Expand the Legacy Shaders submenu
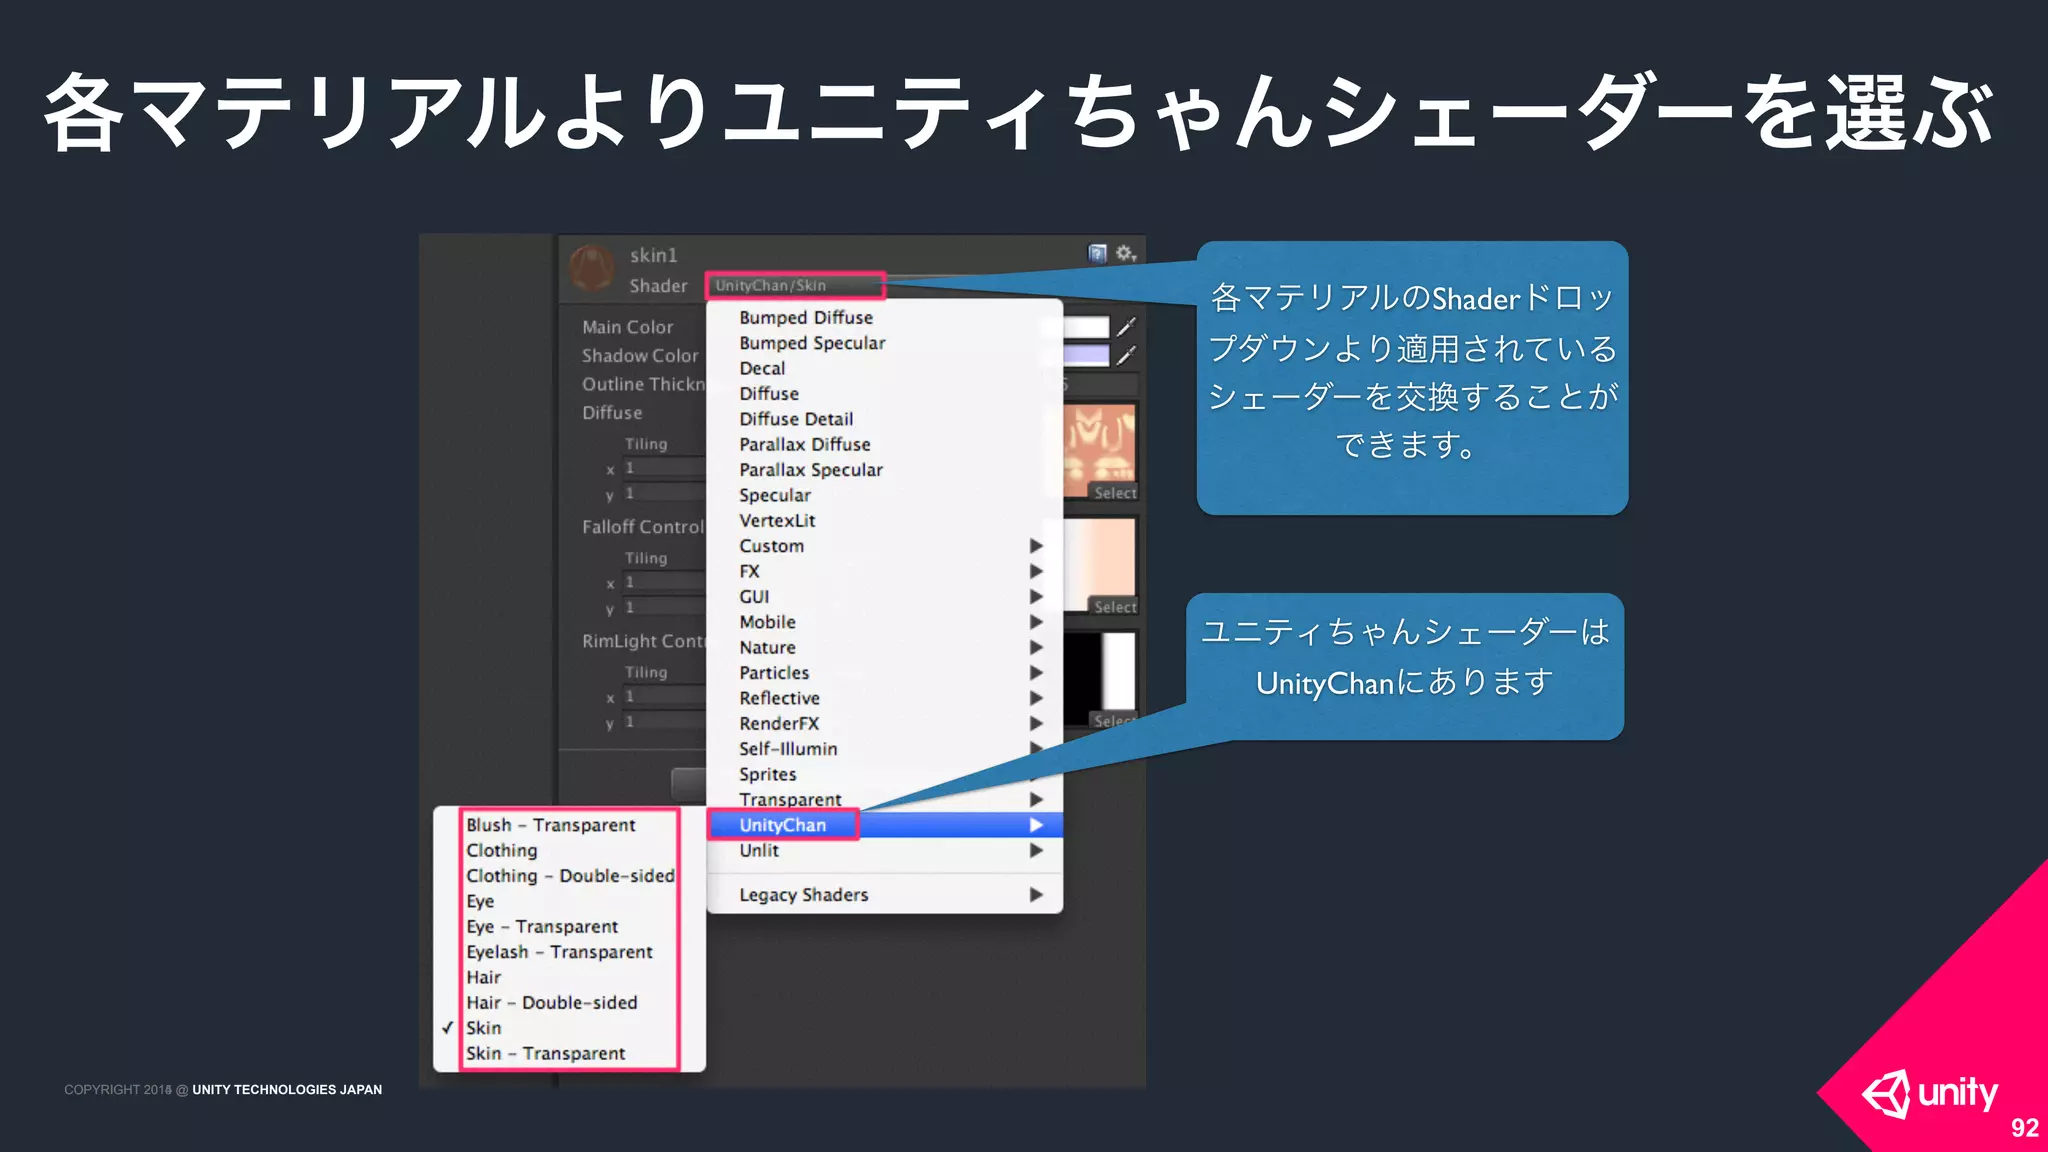The width and height of the screenshot is (2048, 1152). pos(885,895)
